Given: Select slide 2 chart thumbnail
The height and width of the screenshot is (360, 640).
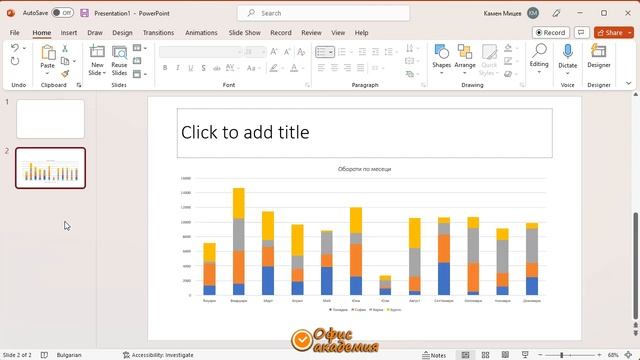Looking at the screenshot, I should [x=51, y=168].
